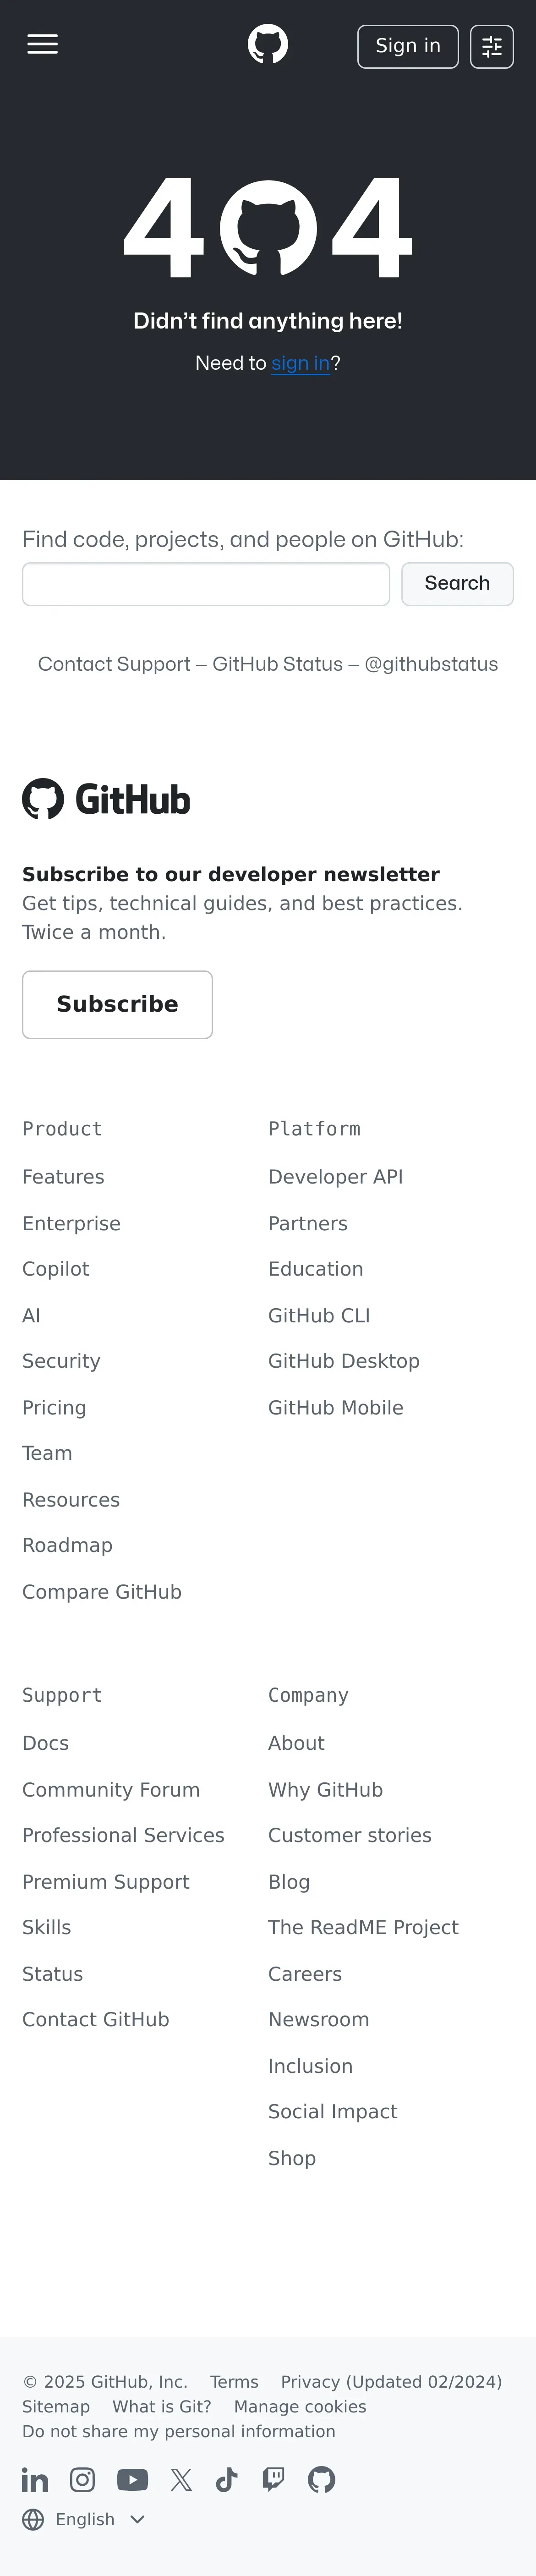Focus the GitHub search input field
The image size is (536, 2576).
(206, 584)
